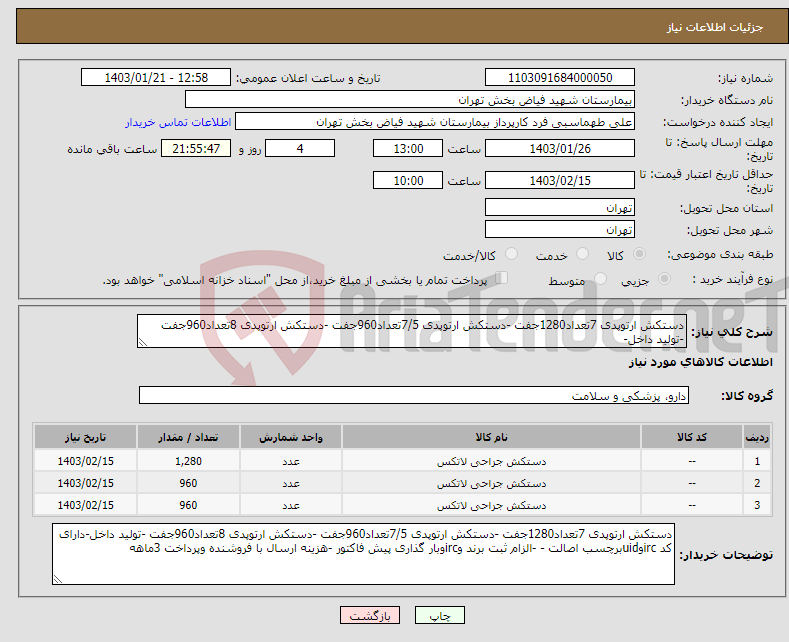
Task: Click the announcement date field 1403/01/21 - 12:58
Action: 156,77
